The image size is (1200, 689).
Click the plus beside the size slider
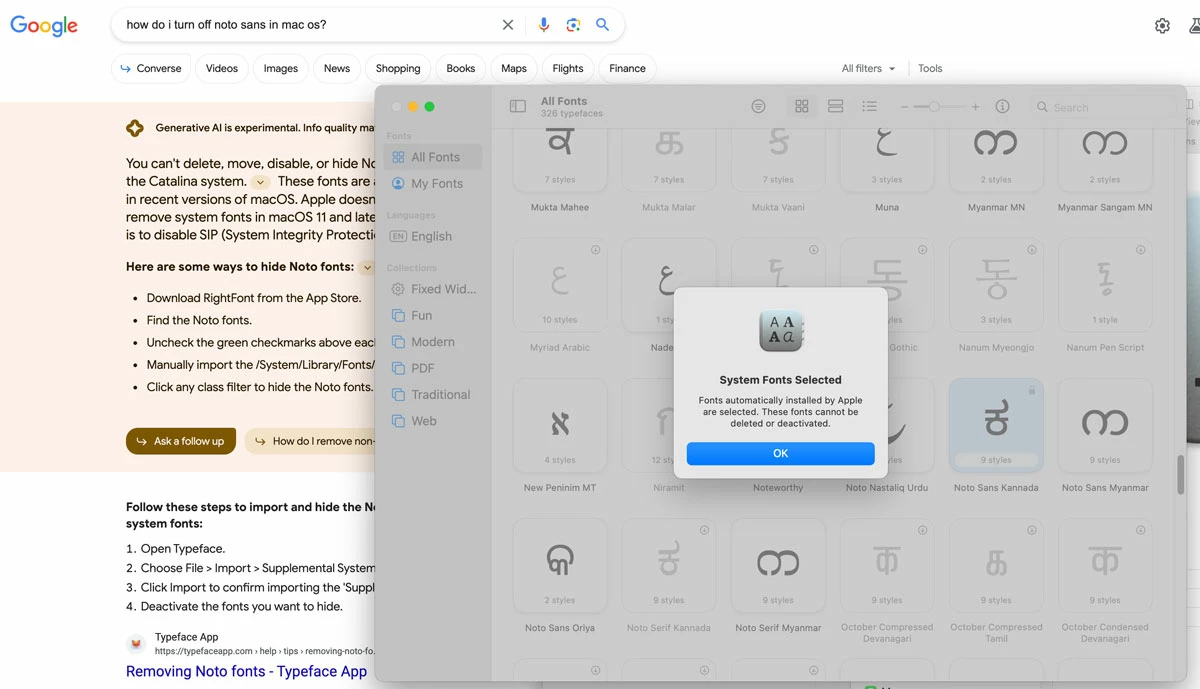(975, 107)
